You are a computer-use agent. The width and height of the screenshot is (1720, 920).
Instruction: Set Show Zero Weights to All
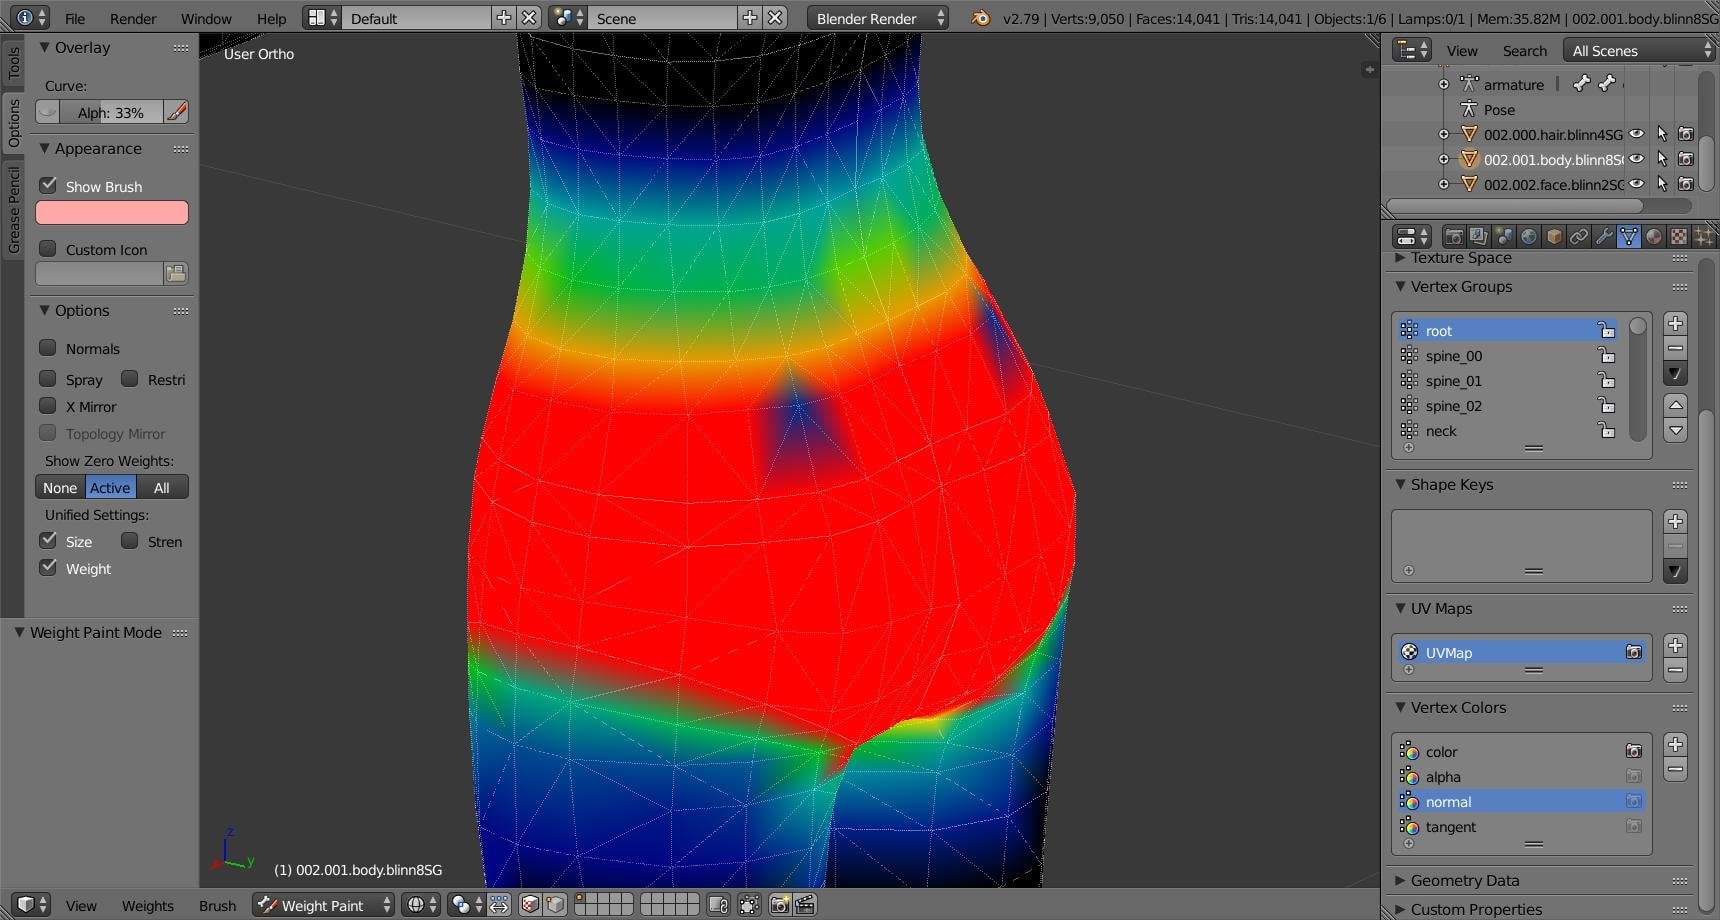162,487
